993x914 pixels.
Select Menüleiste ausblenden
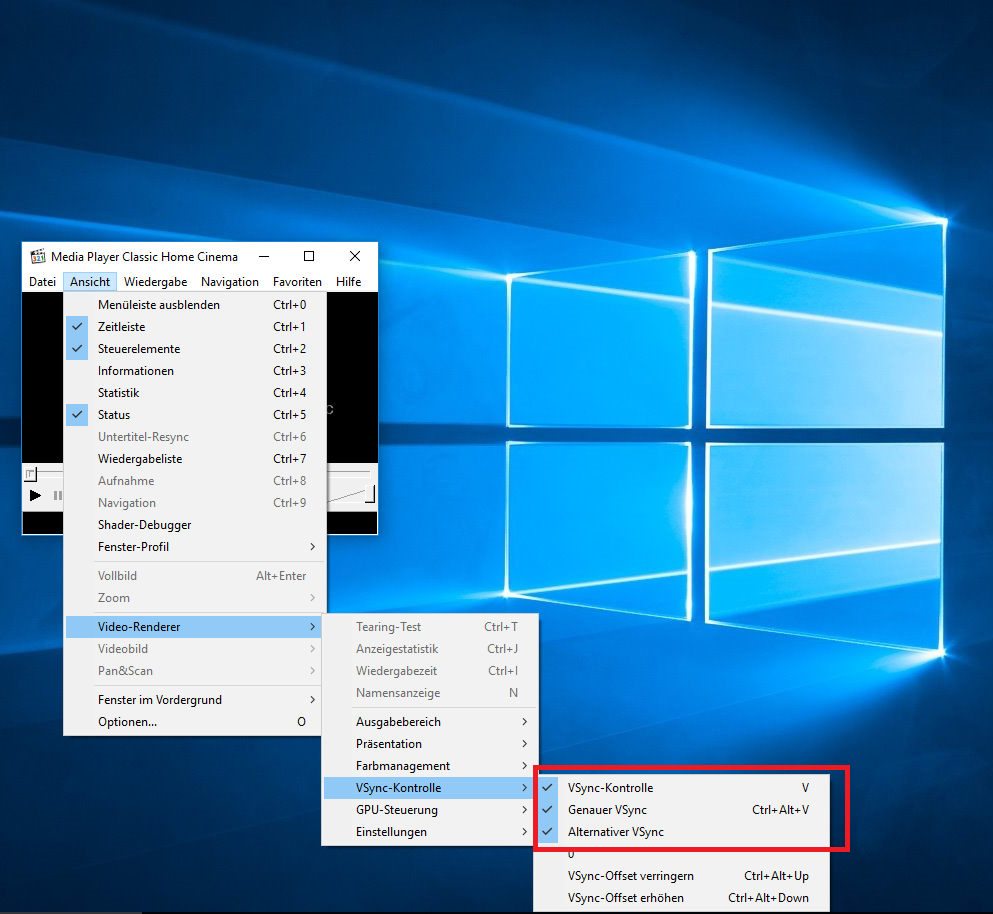tap(195, 305)
